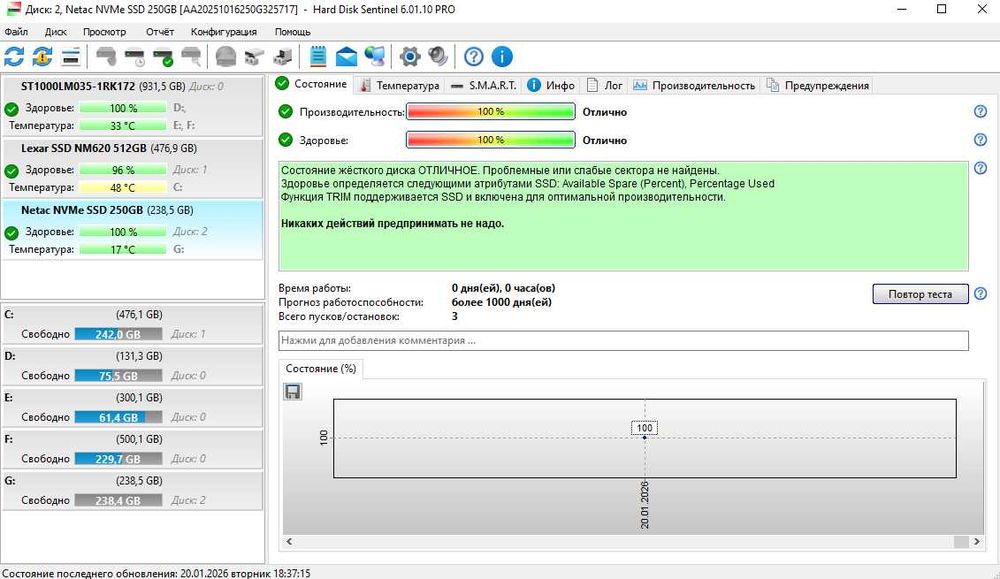Click the first grey disk test icon

(106, 57)
